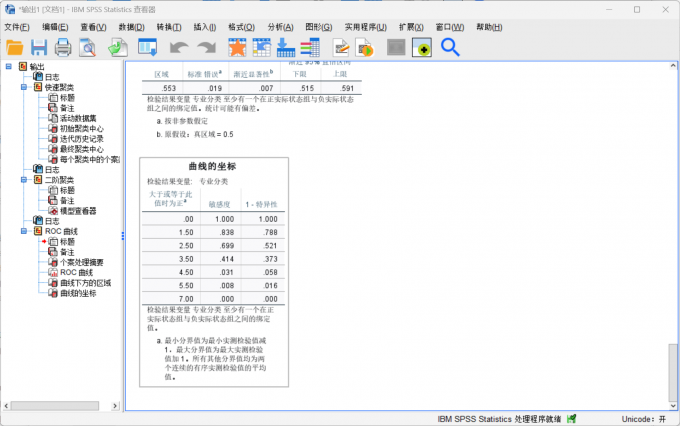The image size is (680, 426).
Task: Select 每个聚类中的个案 outline item
Action: [89, 159]
